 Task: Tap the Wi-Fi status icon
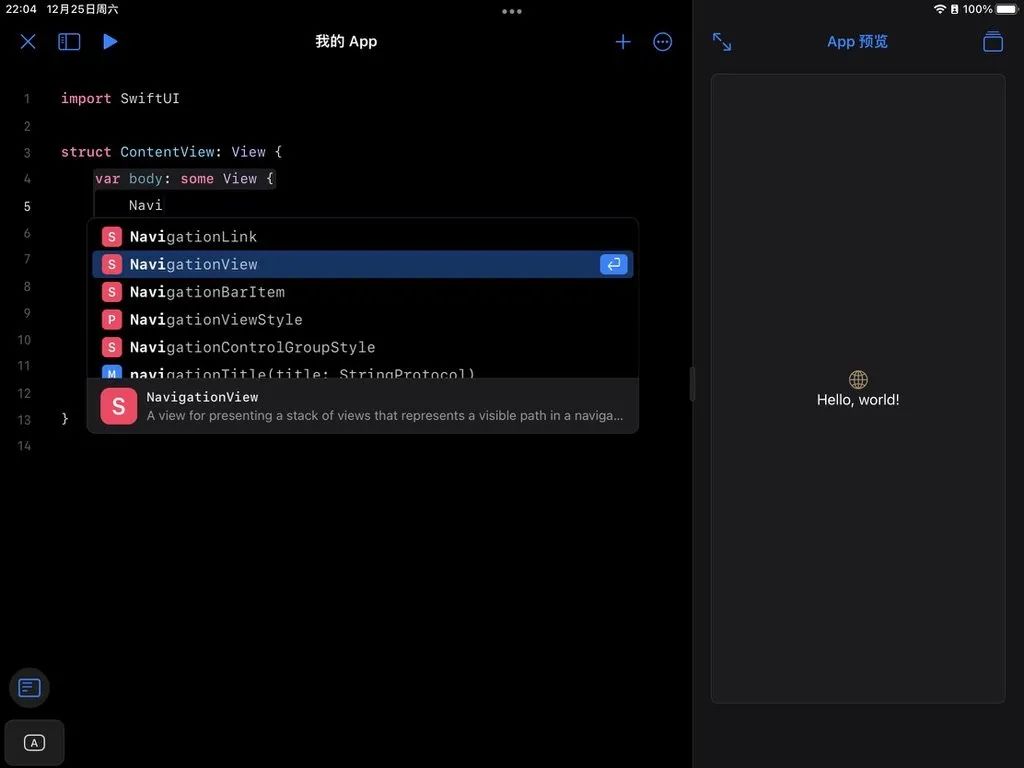[x=940, y=9]
